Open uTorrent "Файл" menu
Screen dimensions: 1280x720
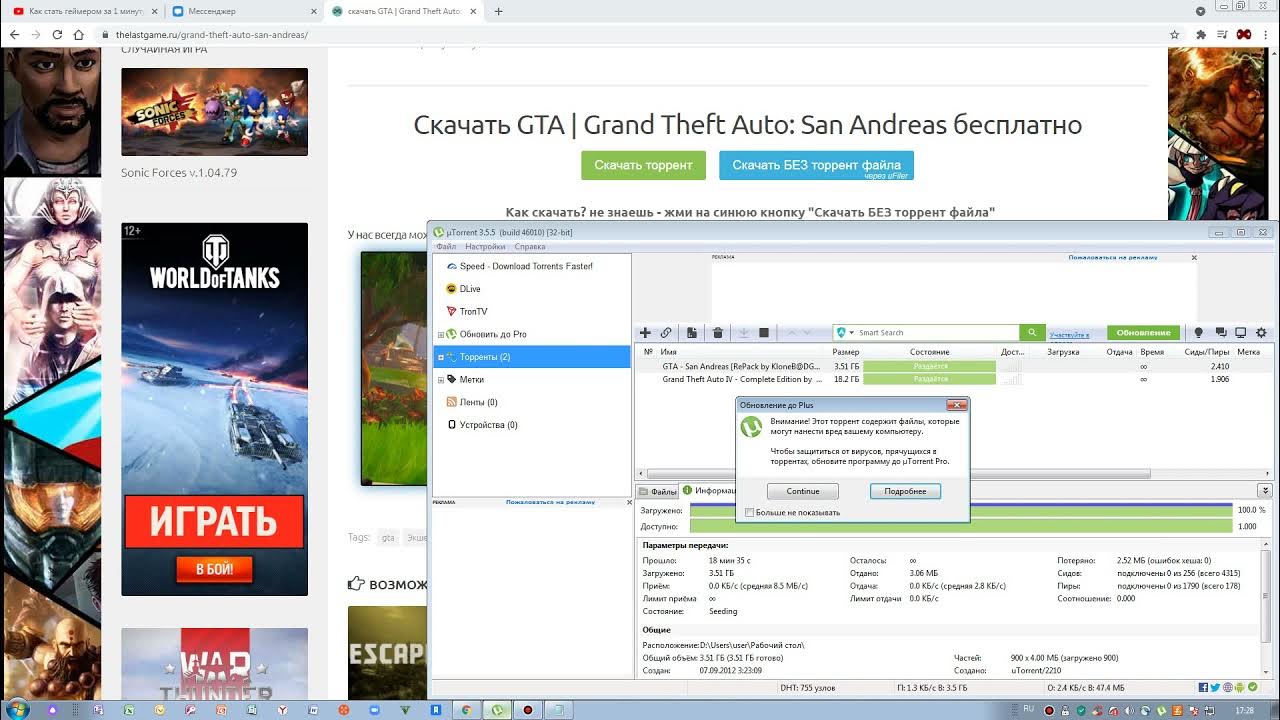point(446,246)
